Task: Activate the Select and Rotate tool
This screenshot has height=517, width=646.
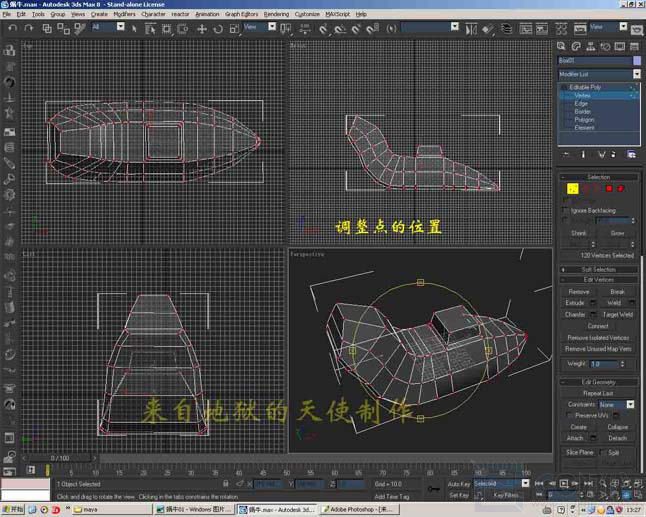Action: coord(218,29)
